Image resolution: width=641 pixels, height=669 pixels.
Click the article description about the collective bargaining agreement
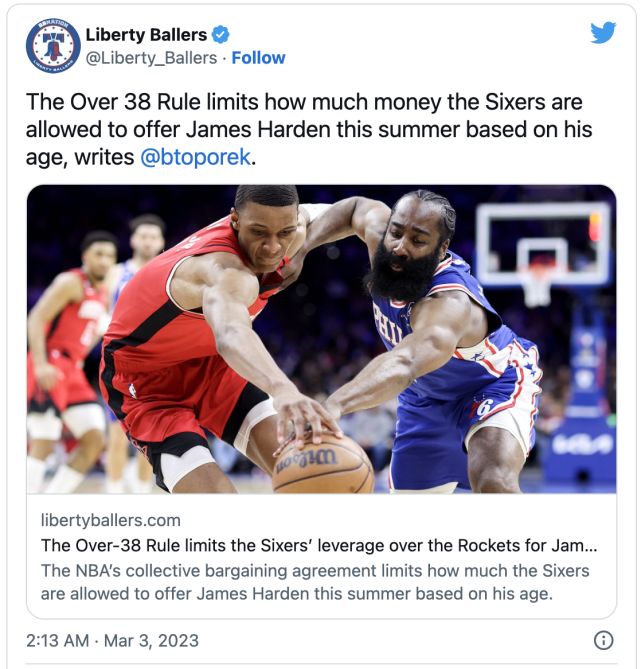[x=315, y=582]
